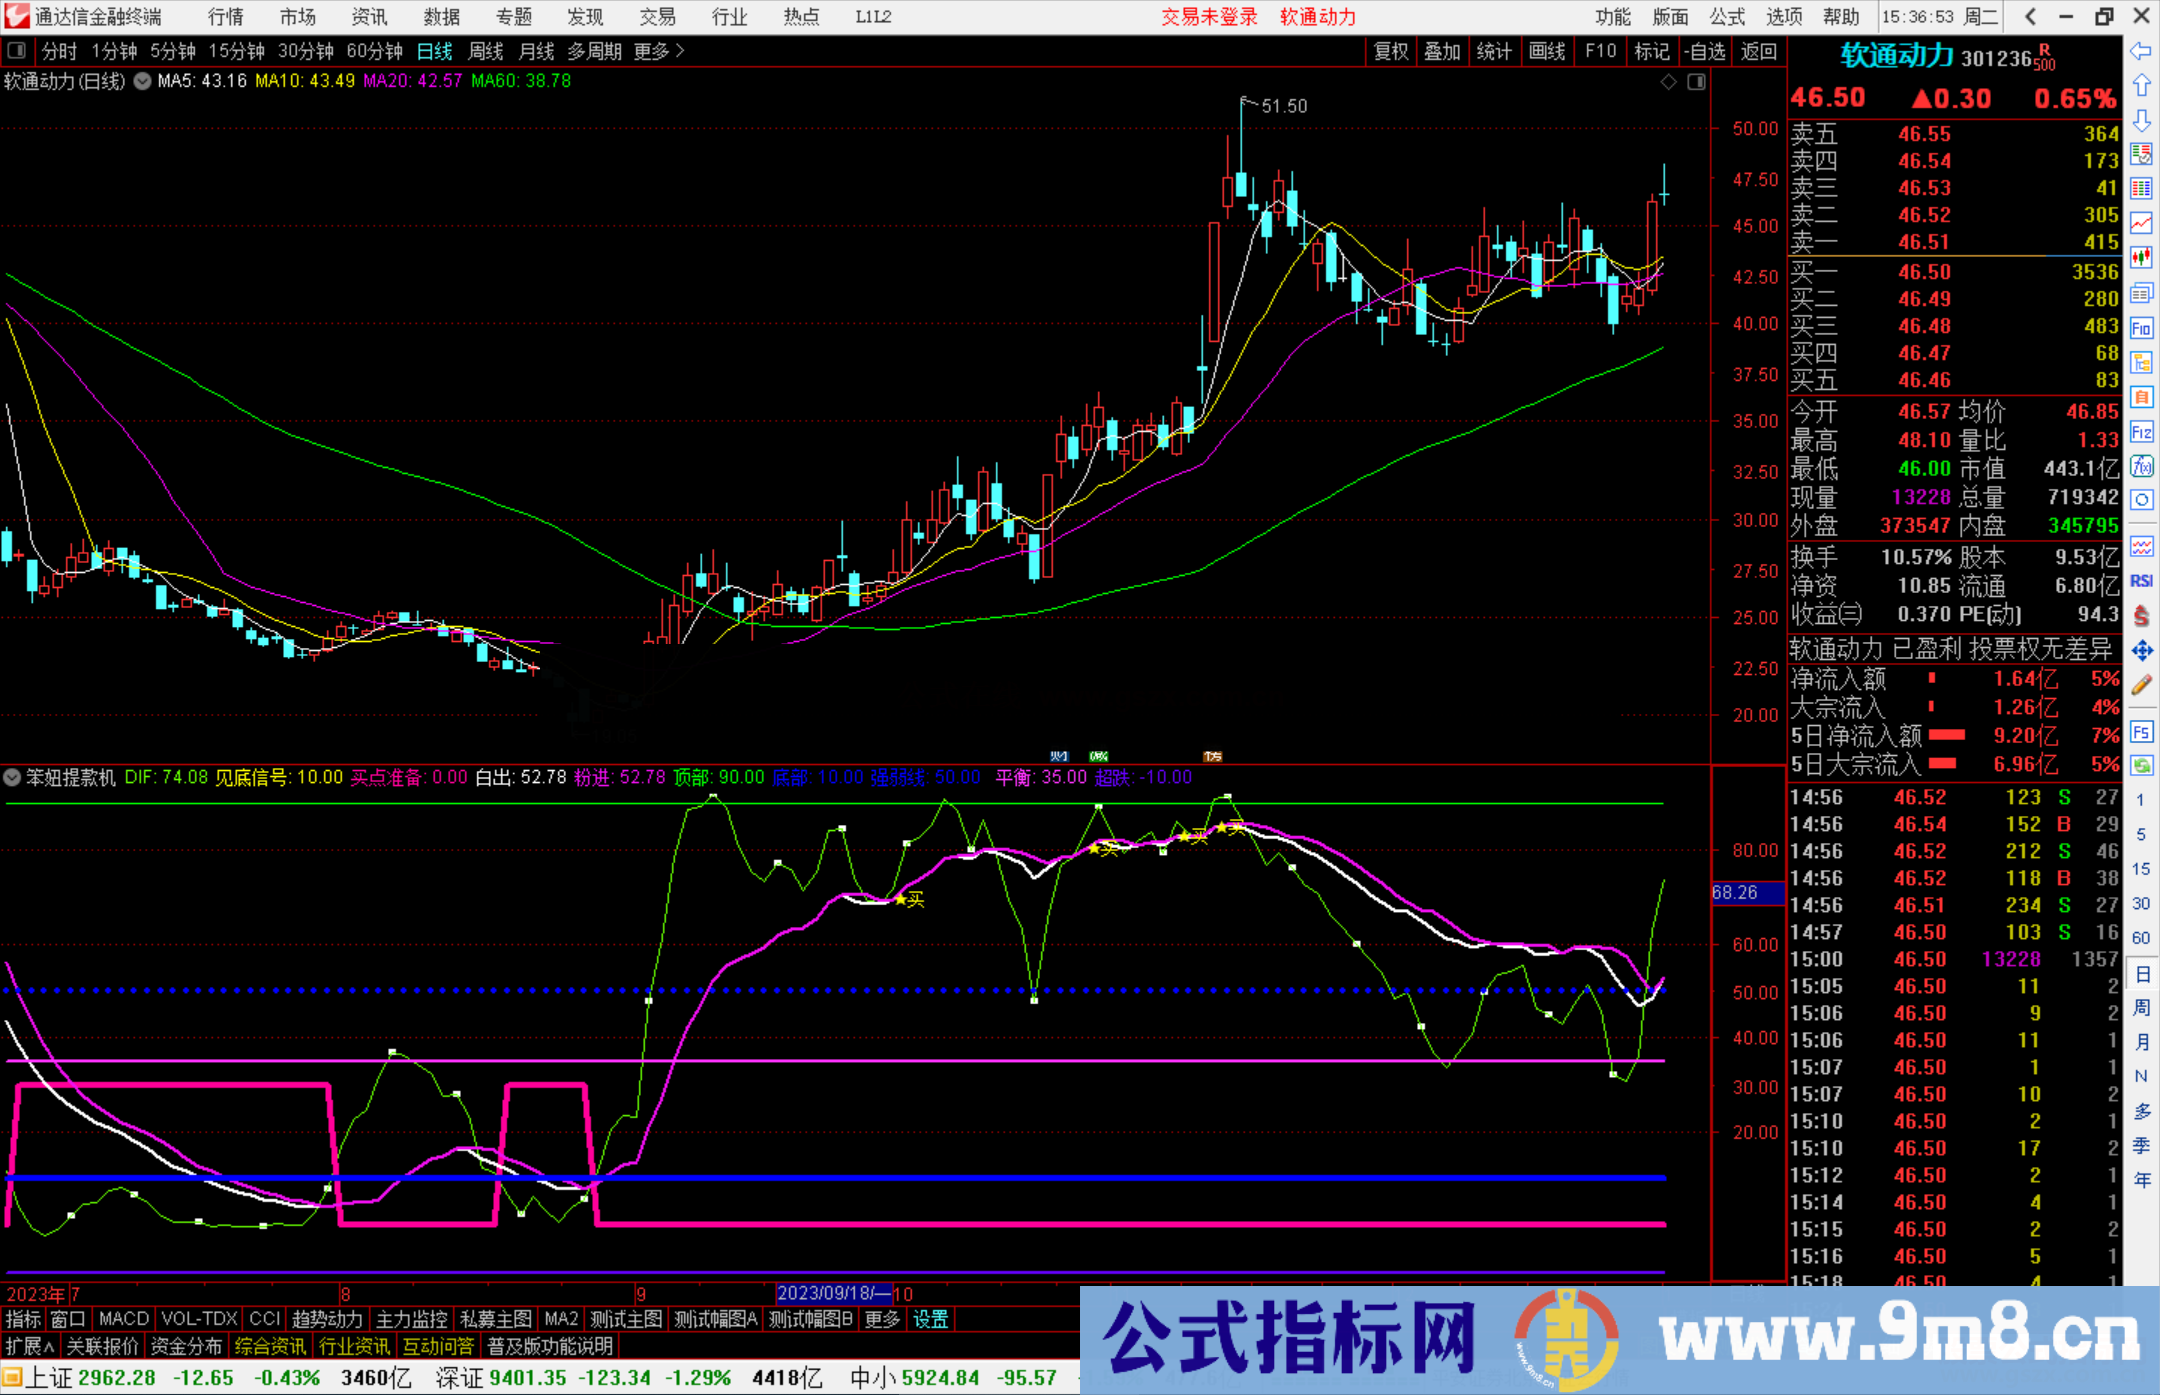Viewport: 2160px width, 1395px height.
Task: Toggle 复权 price adjustment in chart toolbar
Action: 1391,51
